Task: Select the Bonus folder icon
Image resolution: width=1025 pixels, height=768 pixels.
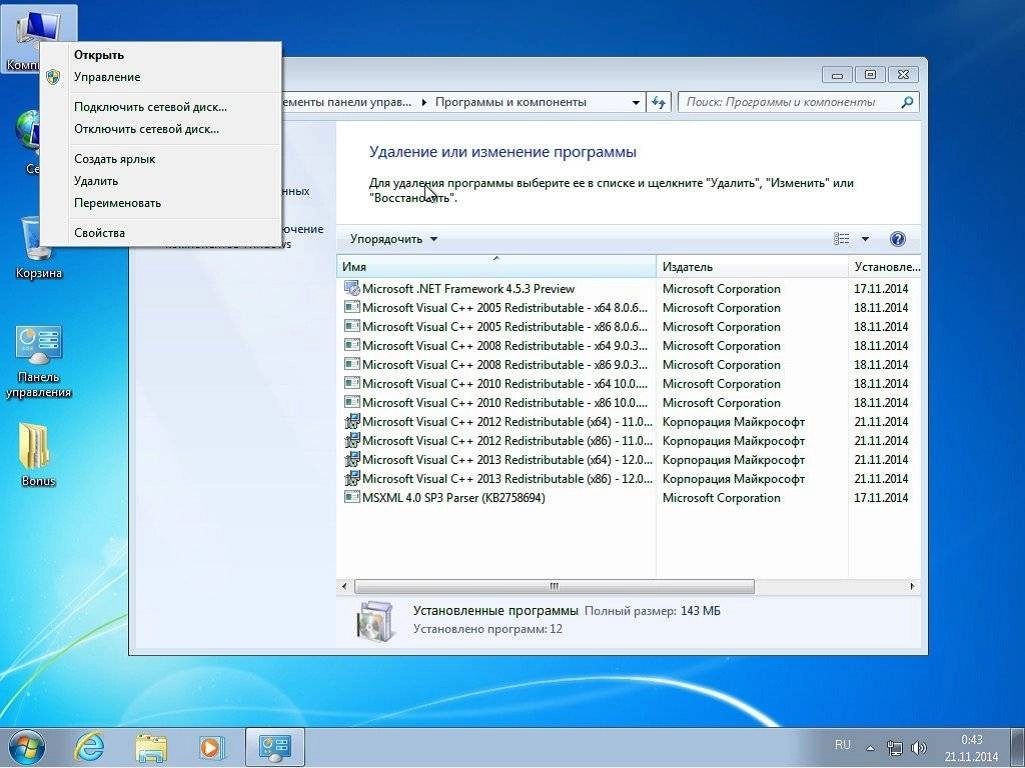Action: pos(39,455)
